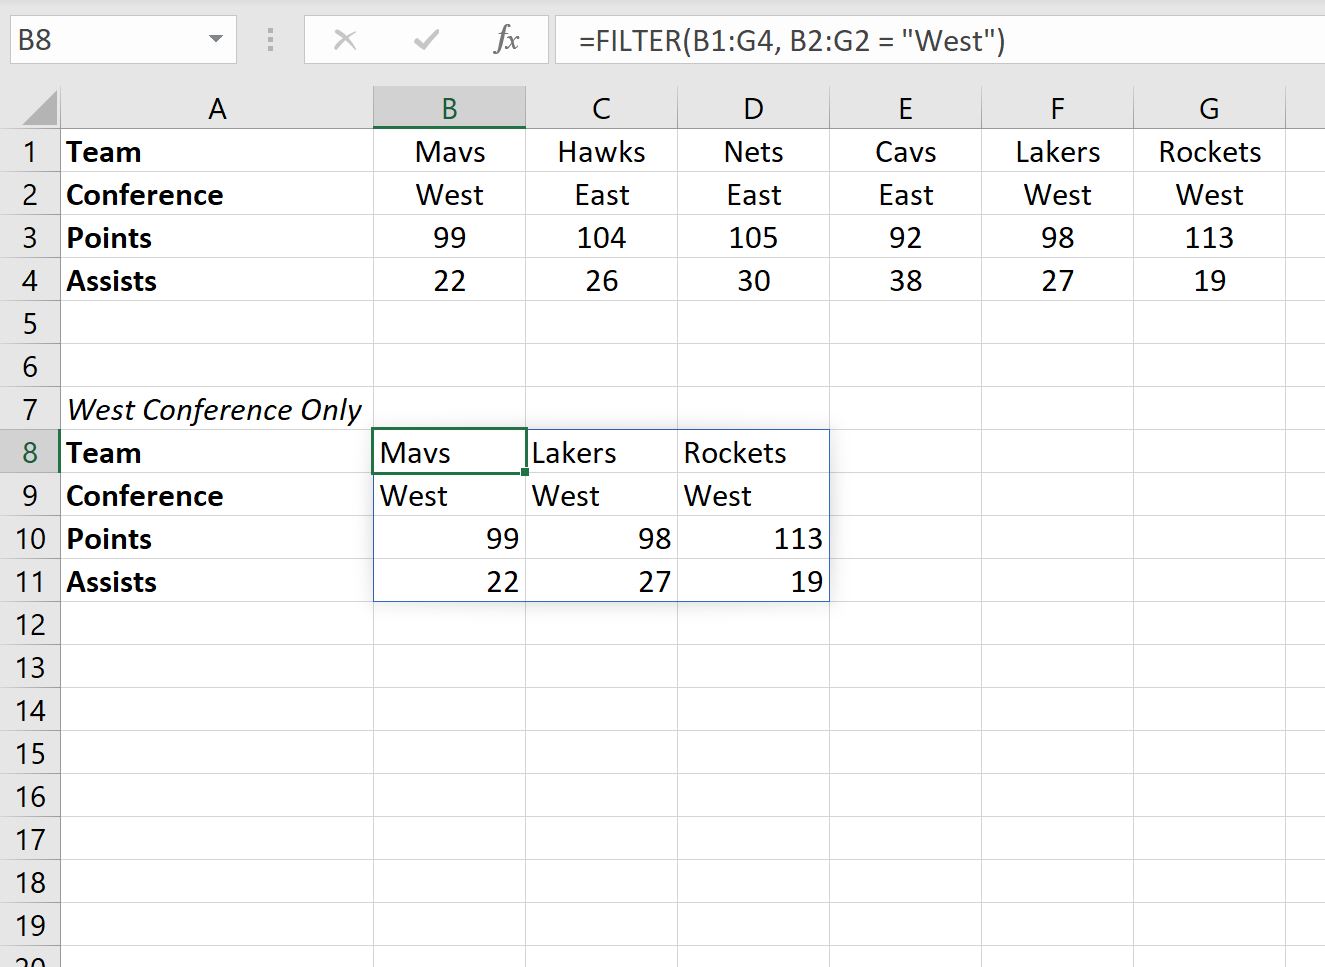This screenshot has width=1325, height=967.
Task: Select row 12 header
Action: coord(30,624)
